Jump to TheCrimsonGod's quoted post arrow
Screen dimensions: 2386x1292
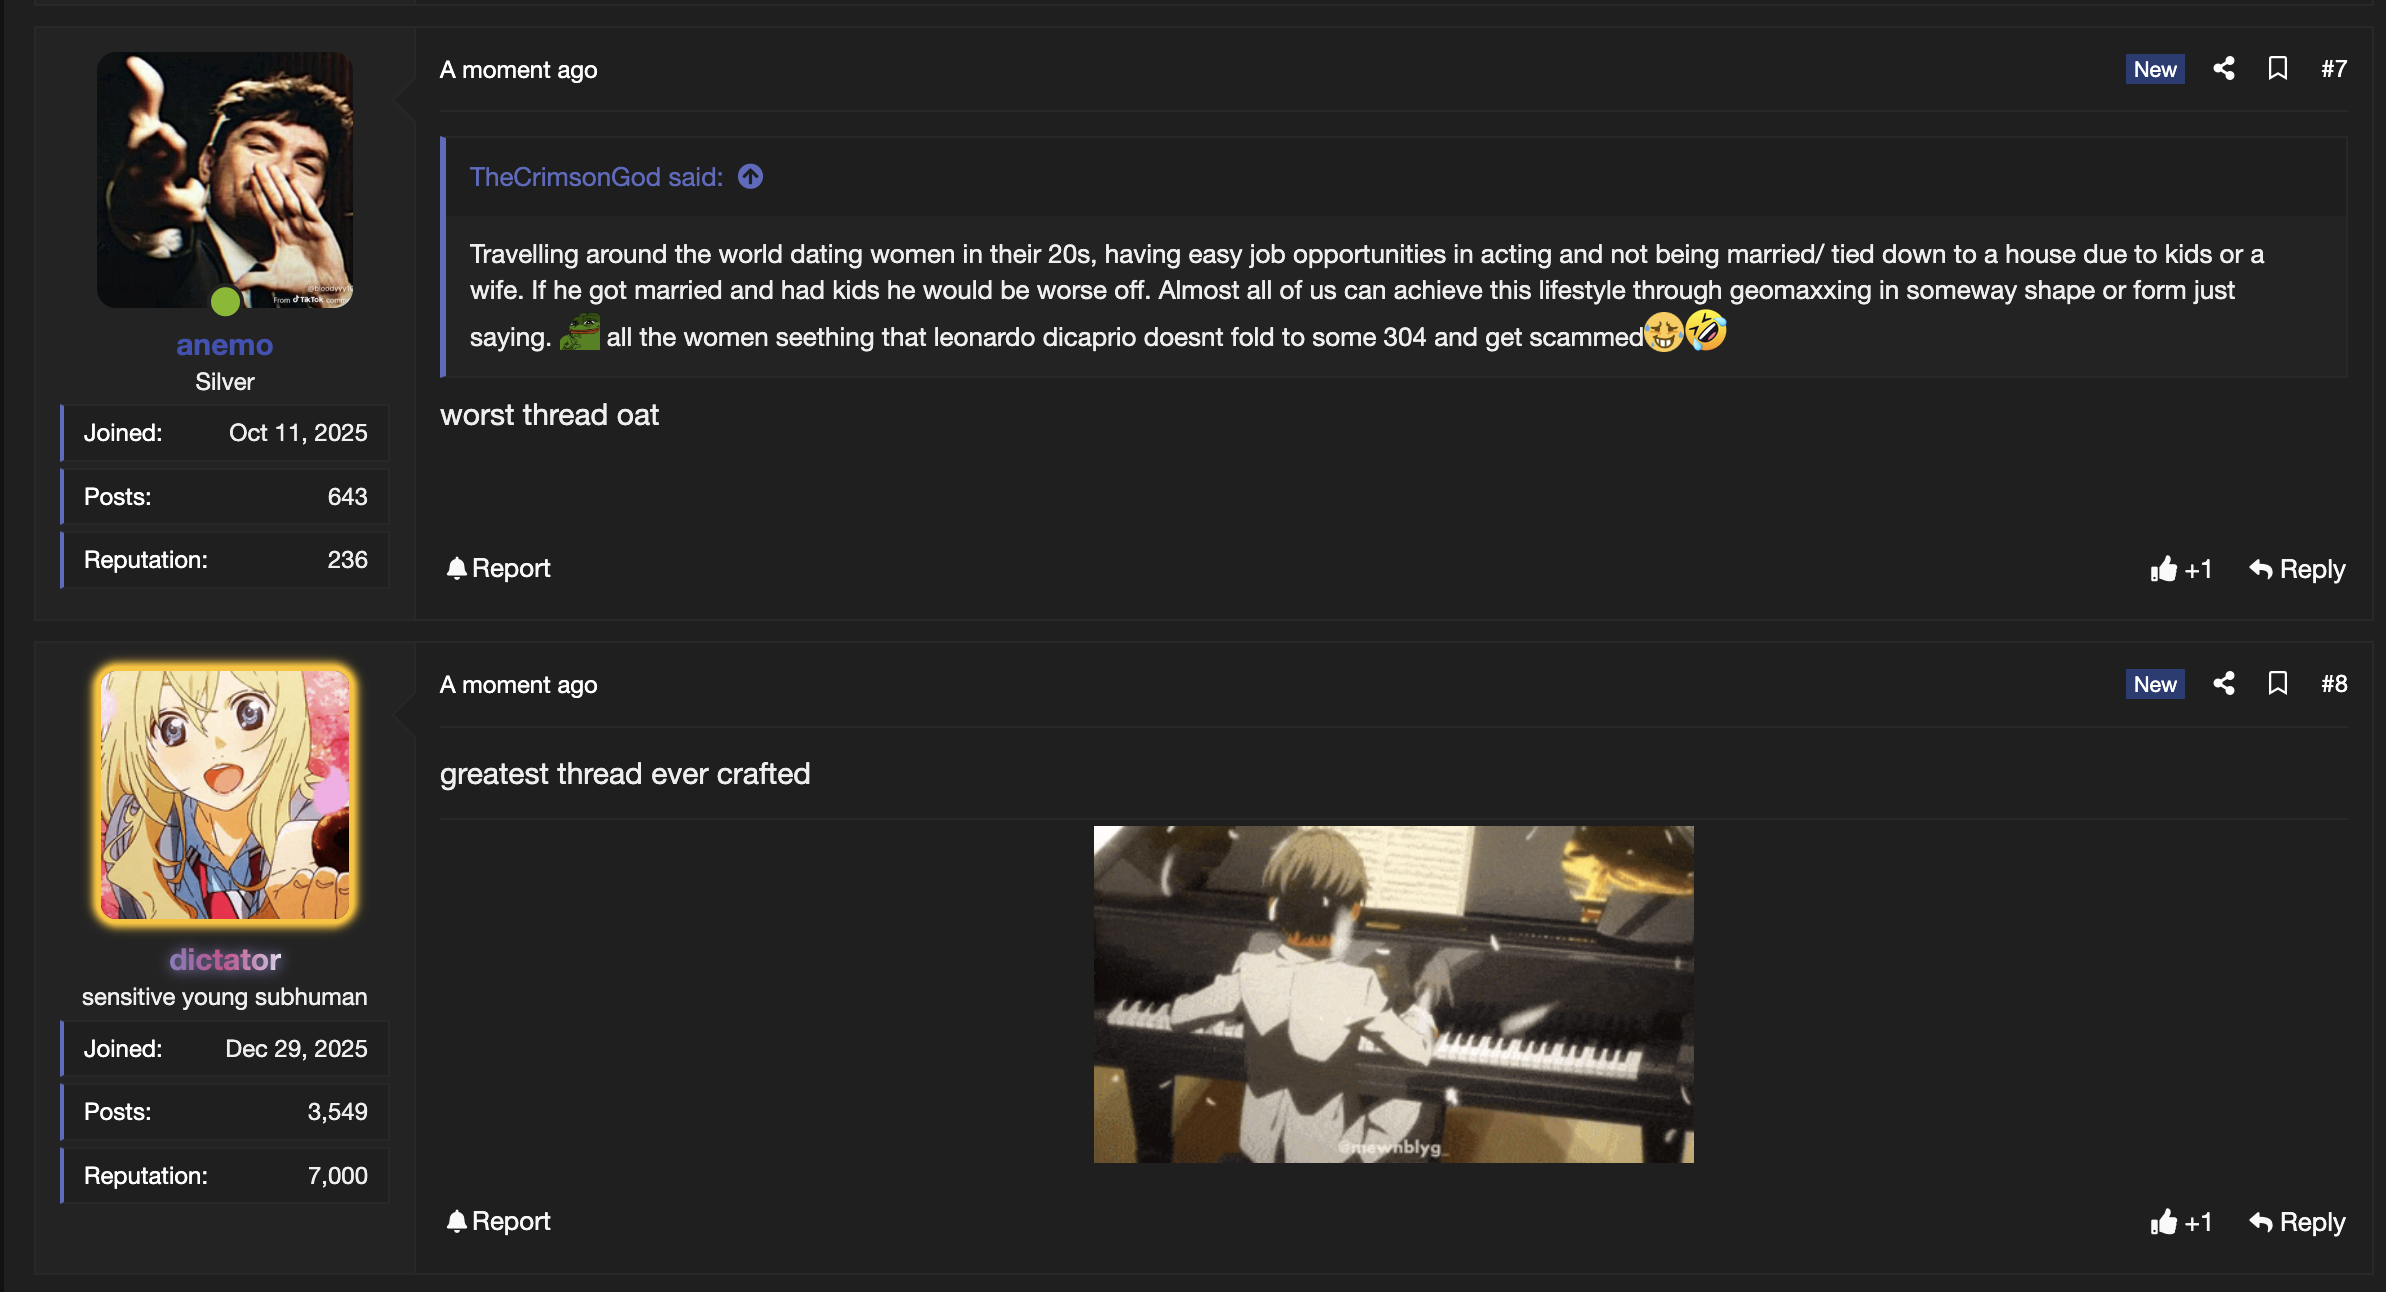click(750, 177)
